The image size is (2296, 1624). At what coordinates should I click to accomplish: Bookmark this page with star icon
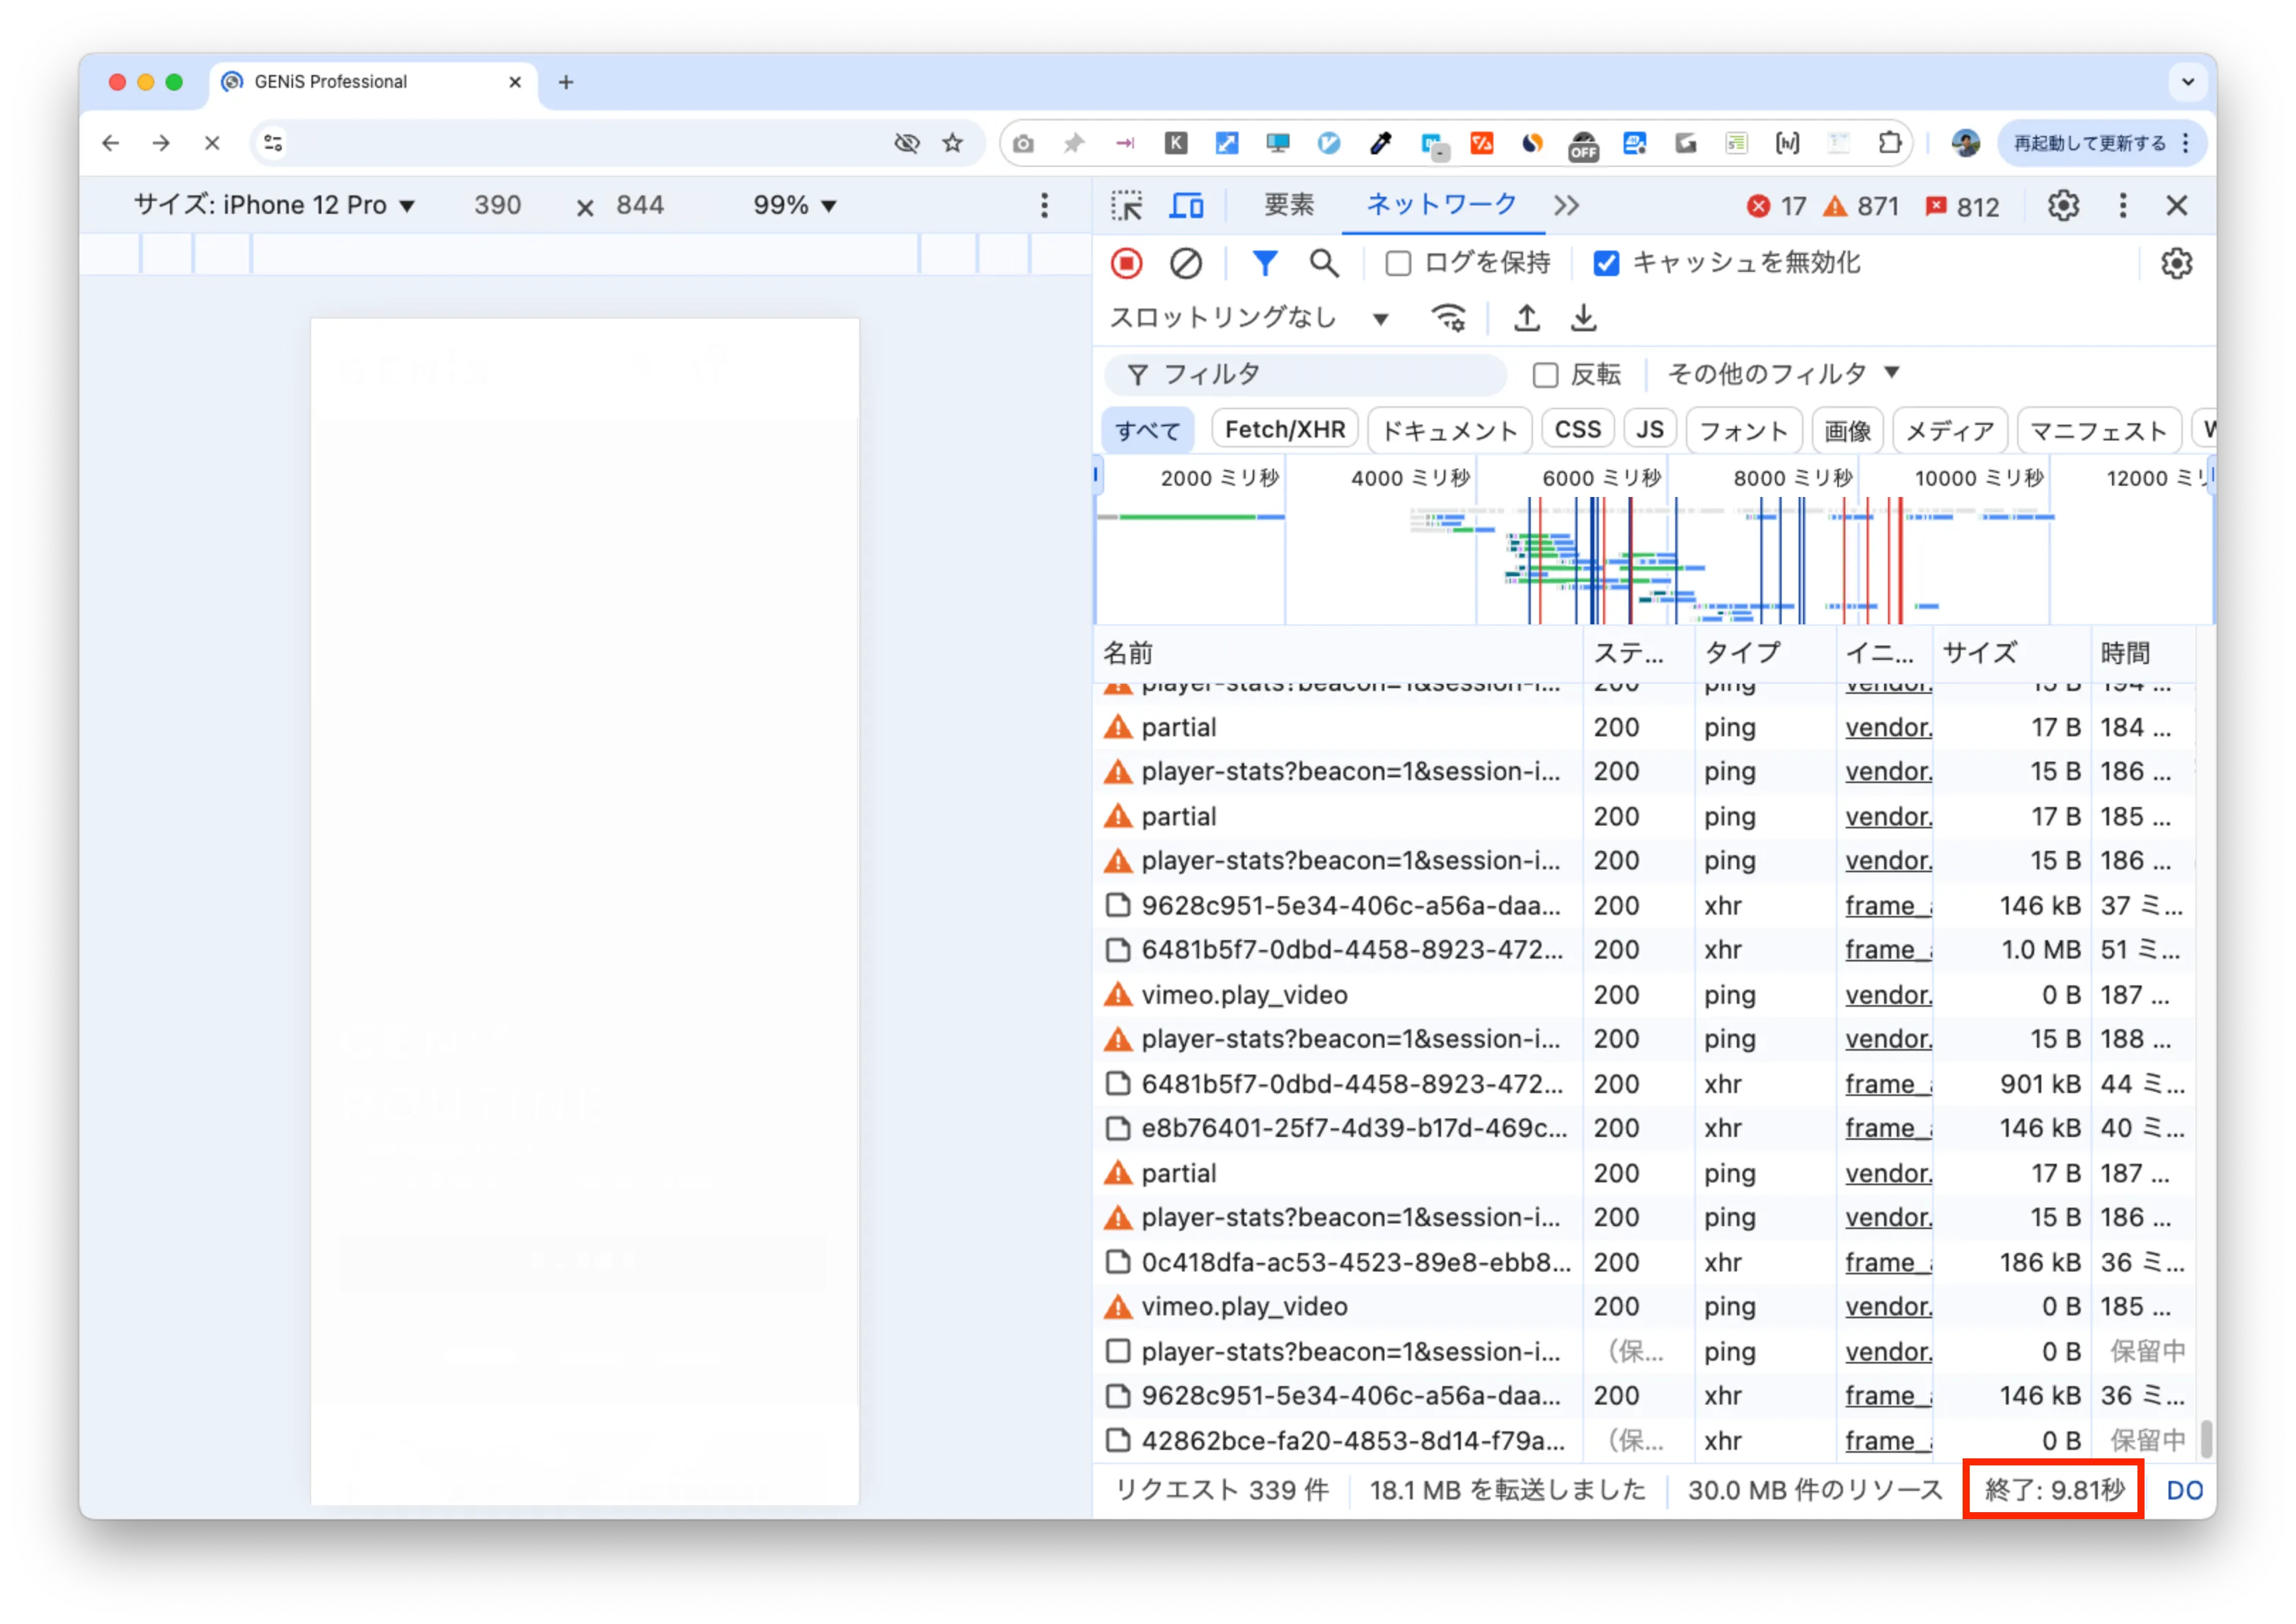click(x=952, y=143)
